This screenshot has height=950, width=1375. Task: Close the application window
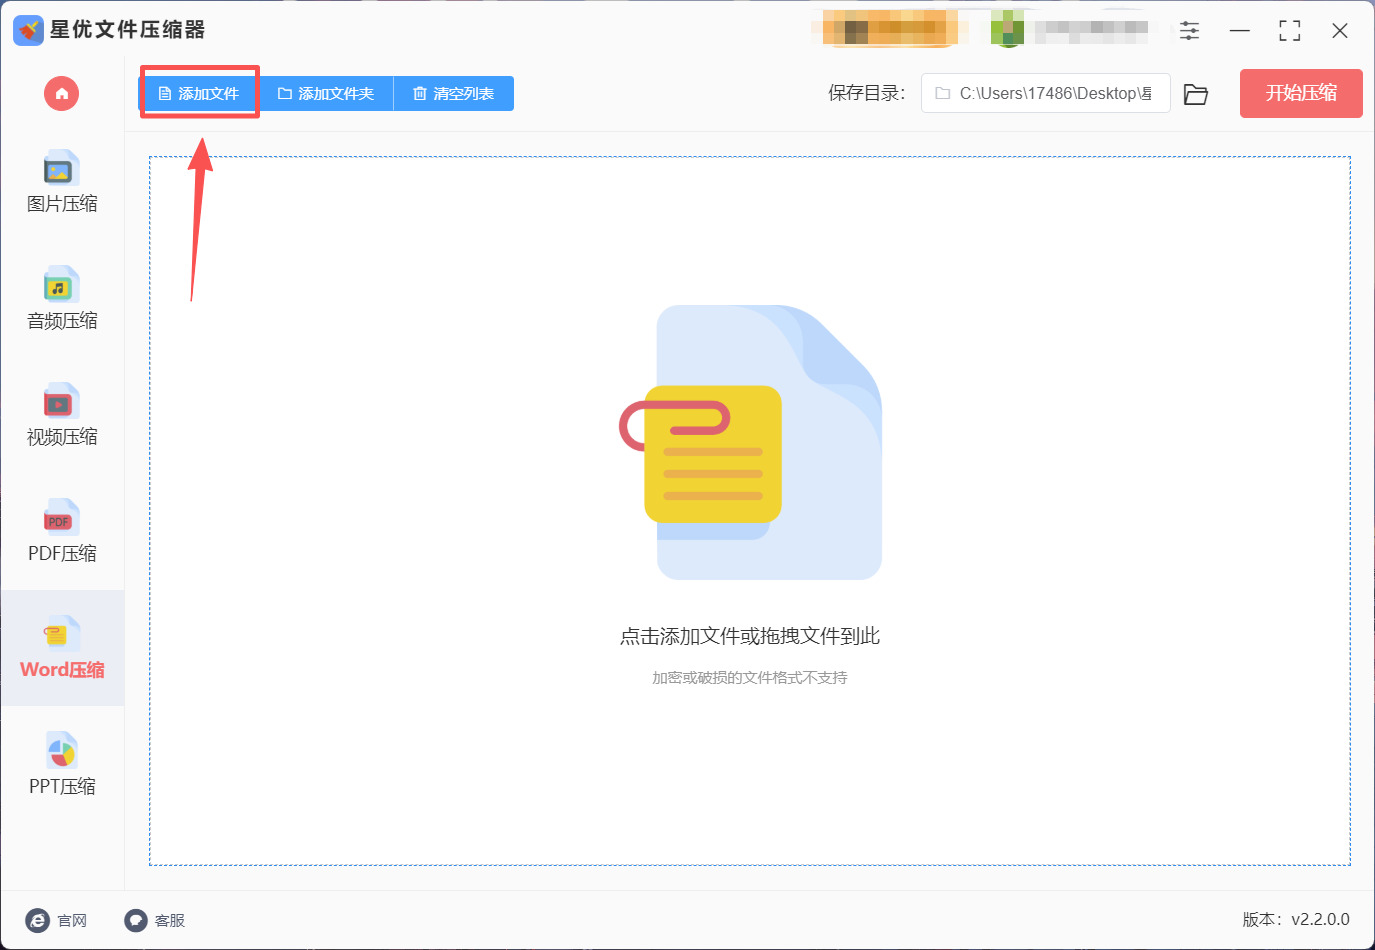pyautogui.click(x=1340, y=31)
